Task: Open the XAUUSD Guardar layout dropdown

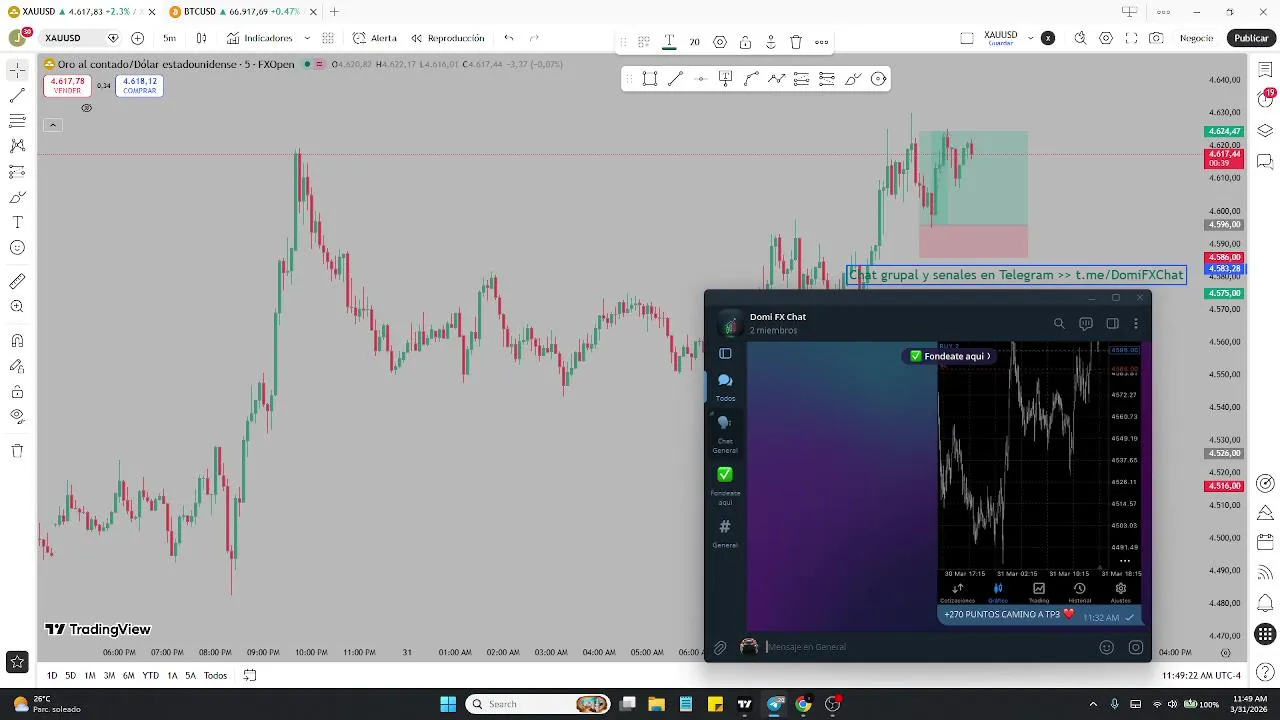Action: coord(1031,38)
